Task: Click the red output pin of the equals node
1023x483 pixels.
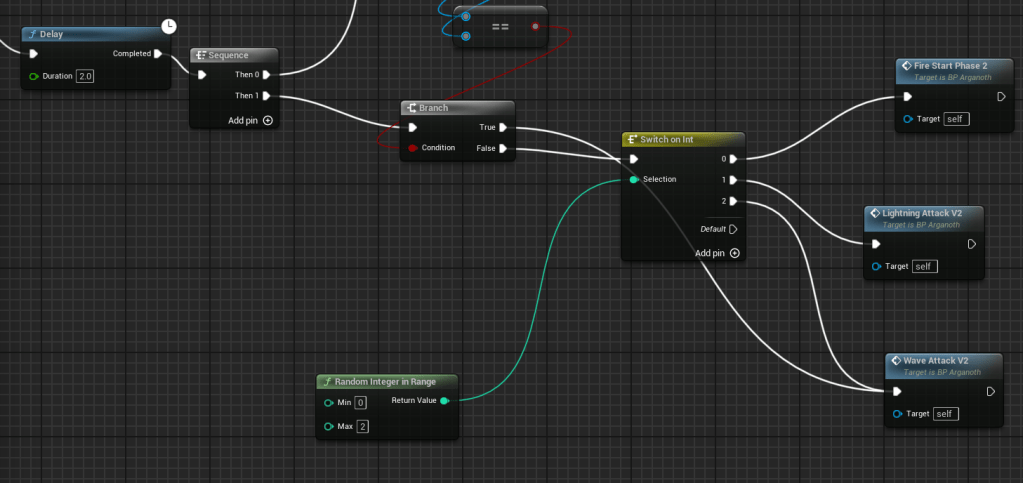Action: pos(537,26)
